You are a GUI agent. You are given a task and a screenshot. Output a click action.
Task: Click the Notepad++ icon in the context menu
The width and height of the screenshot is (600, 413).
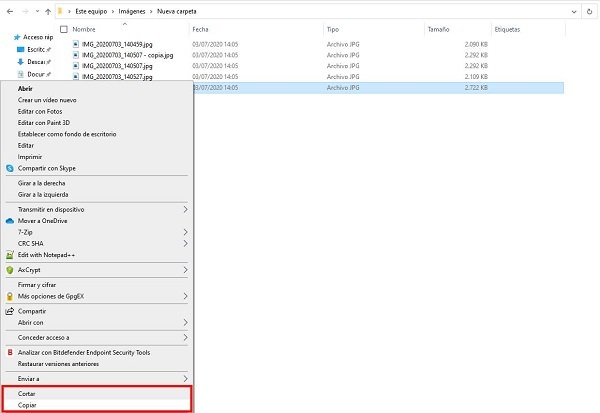9,254
